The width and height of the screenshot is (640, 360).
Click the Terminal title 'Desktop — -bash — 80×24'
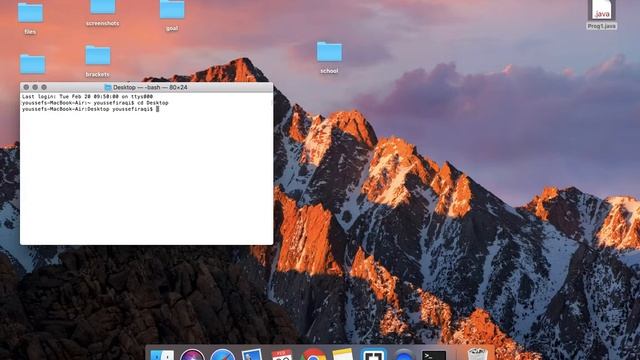tap(150, 87)
